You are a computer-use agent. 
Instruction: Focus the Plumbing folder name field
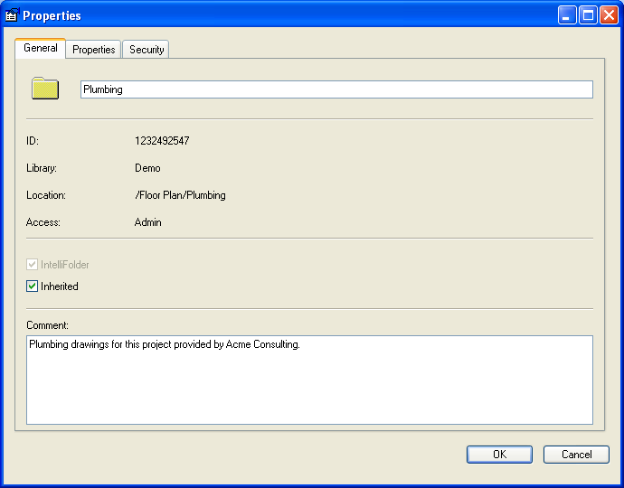tap(336, 89)
